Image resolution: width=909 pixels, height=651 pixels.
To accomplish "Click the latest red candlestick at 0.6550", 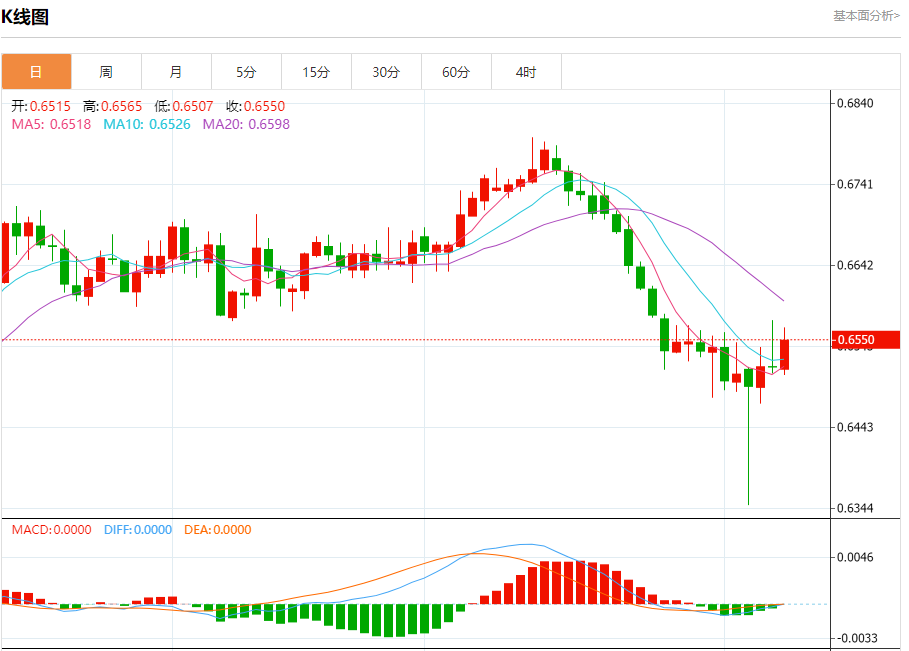I will (x=784, y=354).
